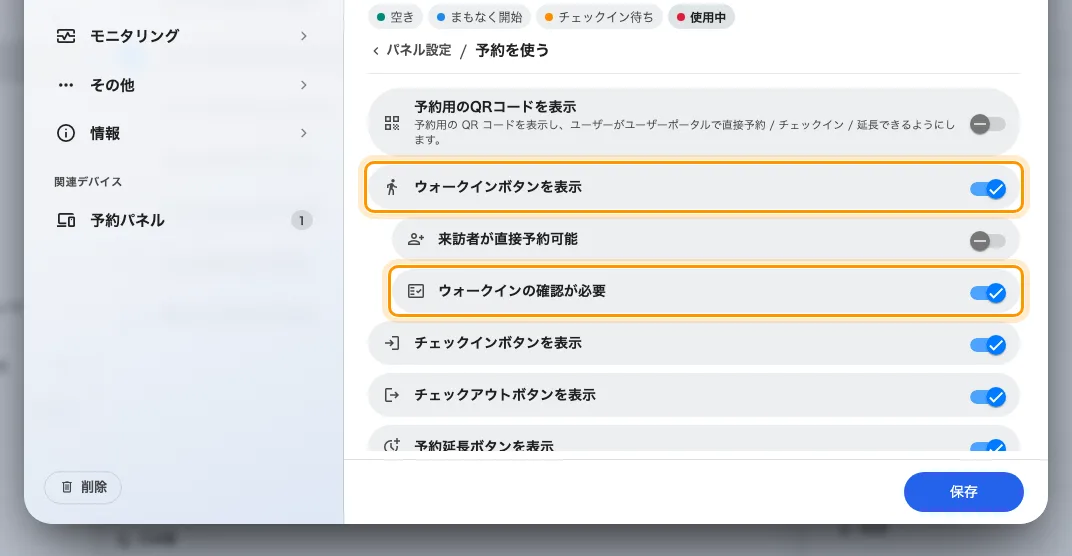Open 情報 menu item
The height and width of the screenshot is (556, 1072).
click(x=183, y=133)
